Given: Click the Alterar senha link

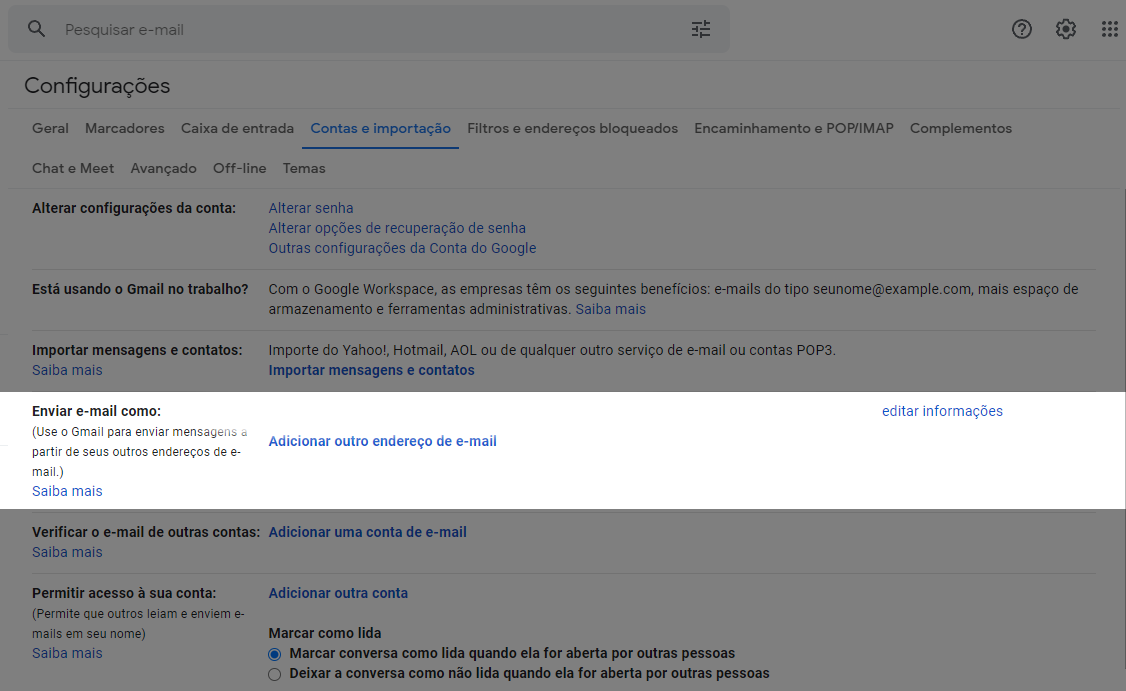Looking at the screenshot, I should coord(311,208).
